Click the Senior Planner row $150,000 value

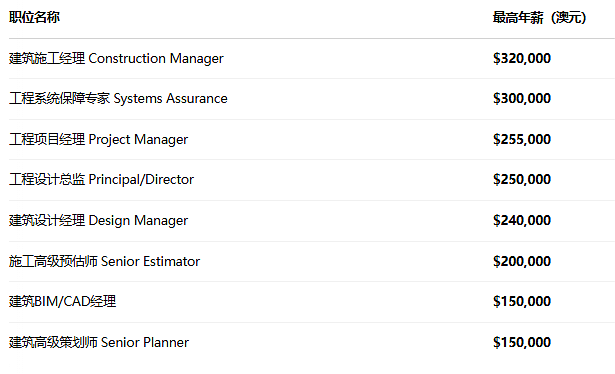pyautogui.click(x=522, y=343)
